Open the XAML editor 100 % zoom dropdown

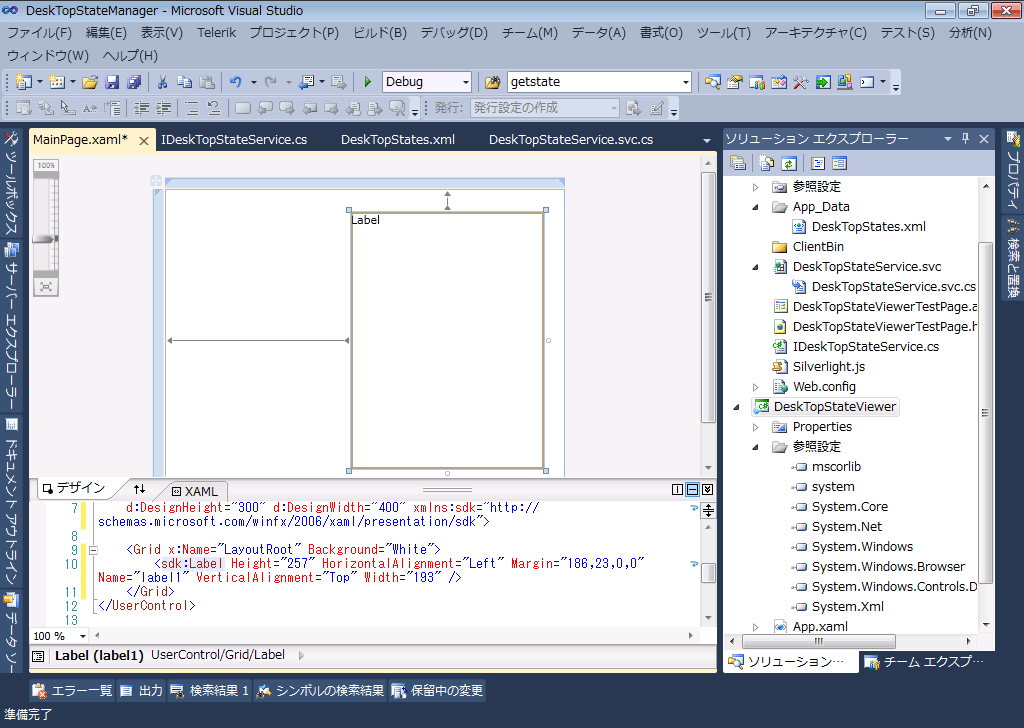point(83,636)
